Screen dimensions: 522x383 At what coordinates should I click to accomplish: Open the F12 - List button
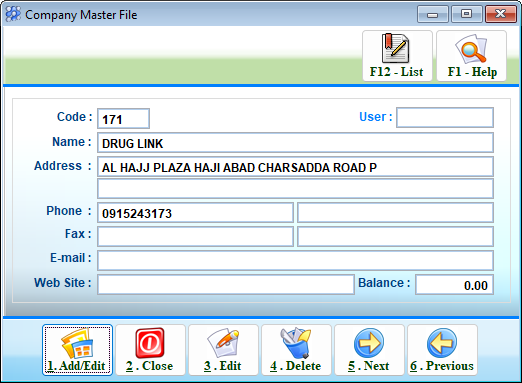[397, 56]
